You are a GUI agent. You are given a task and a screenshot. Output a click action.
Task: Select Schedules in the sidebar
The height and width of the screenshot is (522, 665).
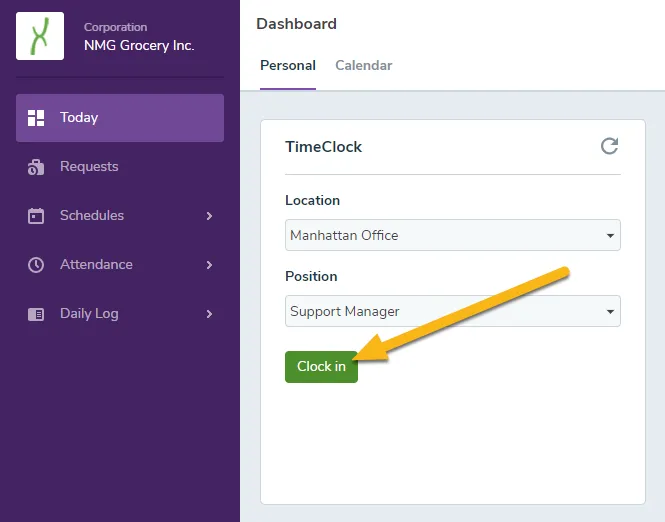click(x=120, y=215)
